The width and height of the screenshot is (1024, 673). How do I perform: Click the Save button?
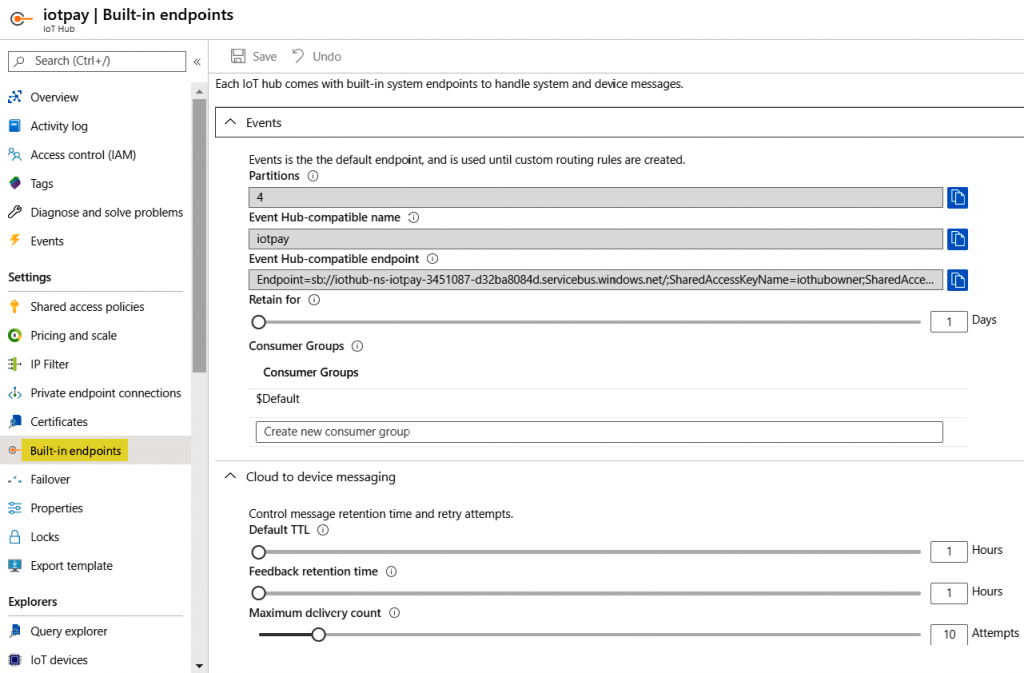pyautogui.click(x=254, y=57)
